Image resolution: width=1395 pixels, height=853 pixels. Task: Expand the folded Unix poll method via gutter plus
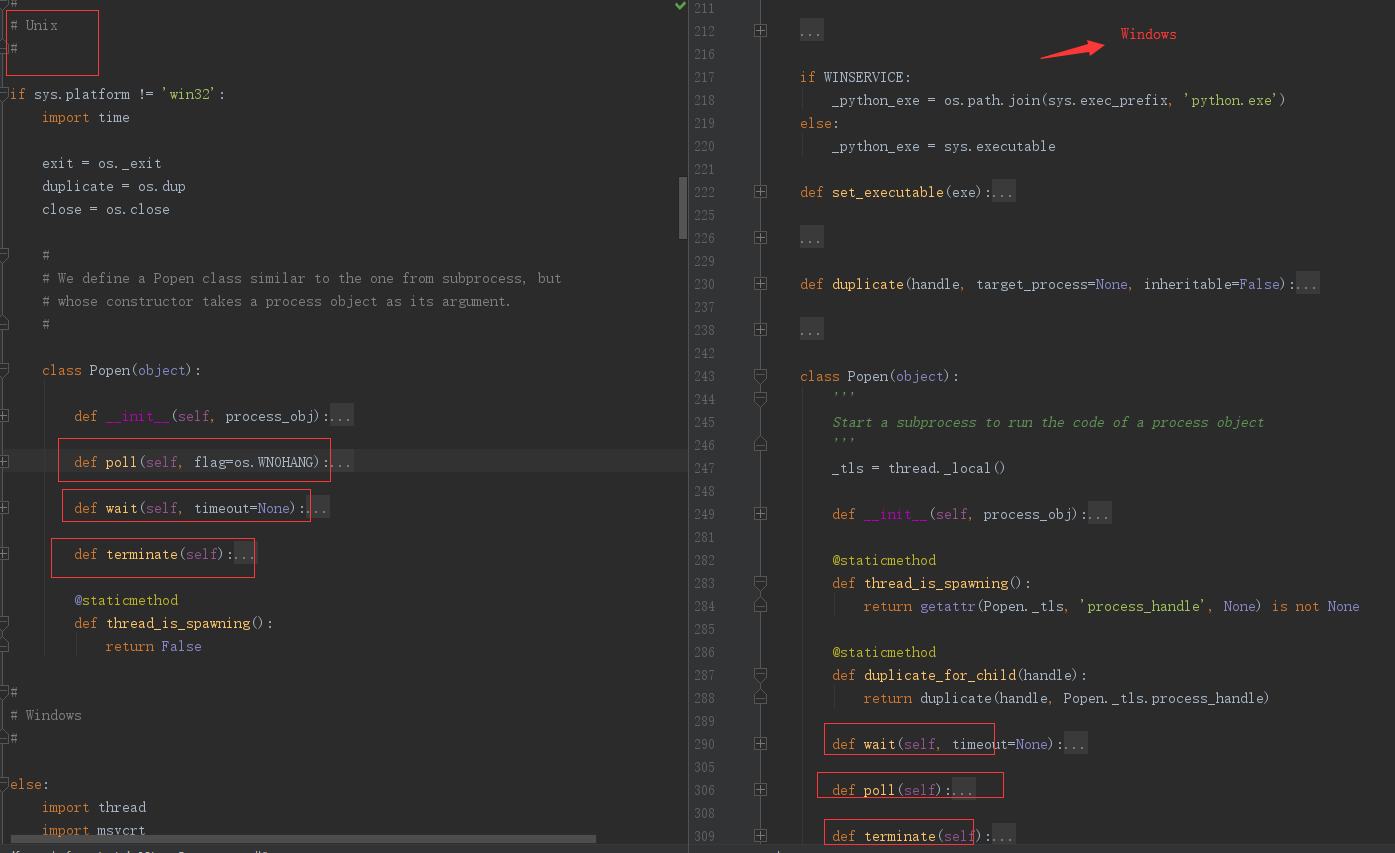[5, 462]
